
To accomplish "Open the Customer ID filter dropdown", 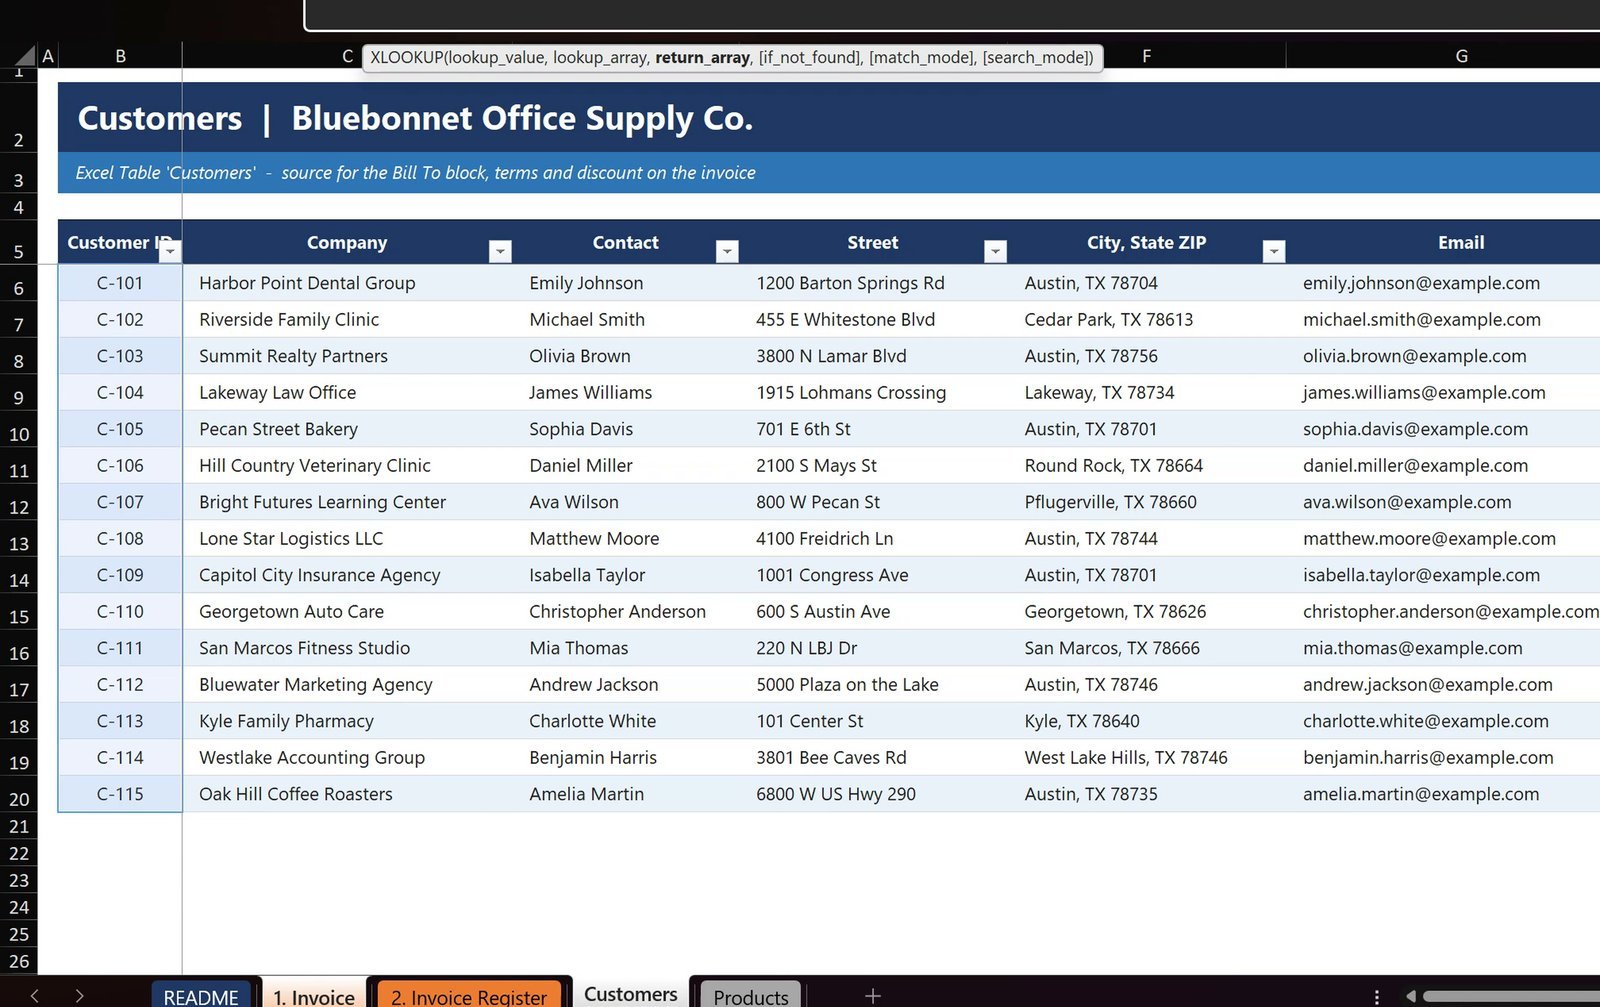I will [x=170, y=251].
